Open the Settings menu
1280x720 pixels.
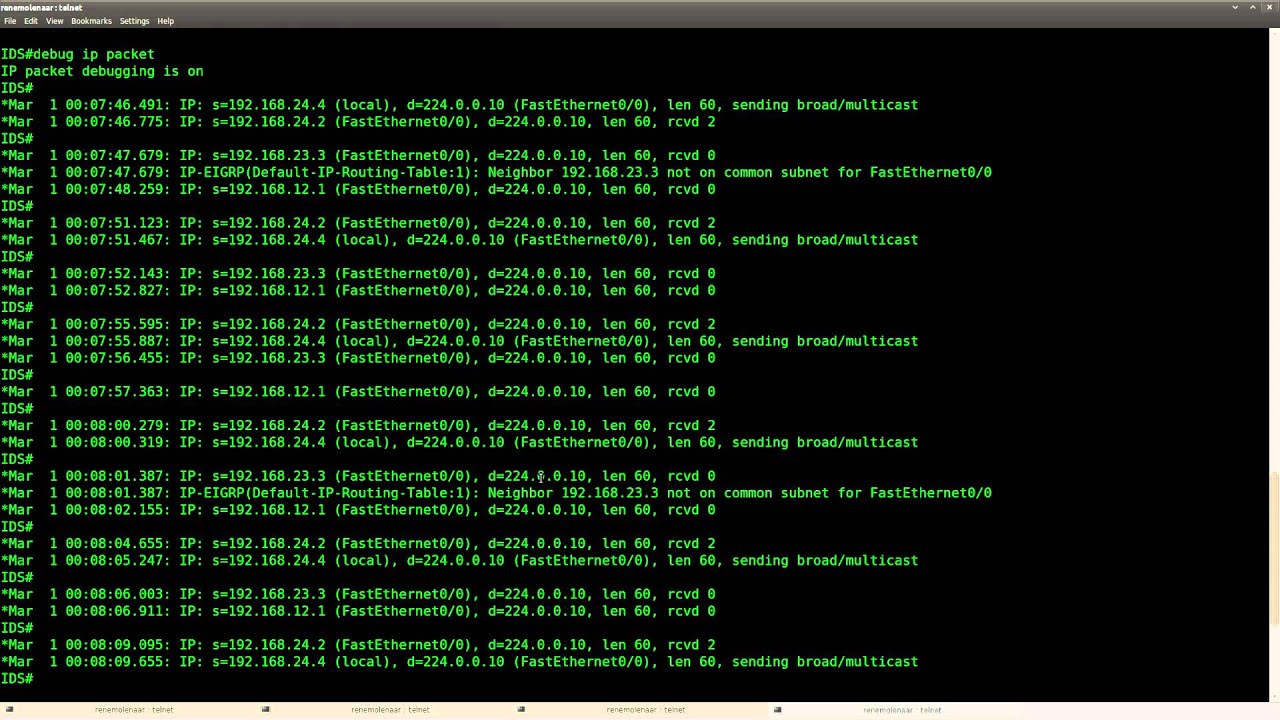tap(134, 21)
